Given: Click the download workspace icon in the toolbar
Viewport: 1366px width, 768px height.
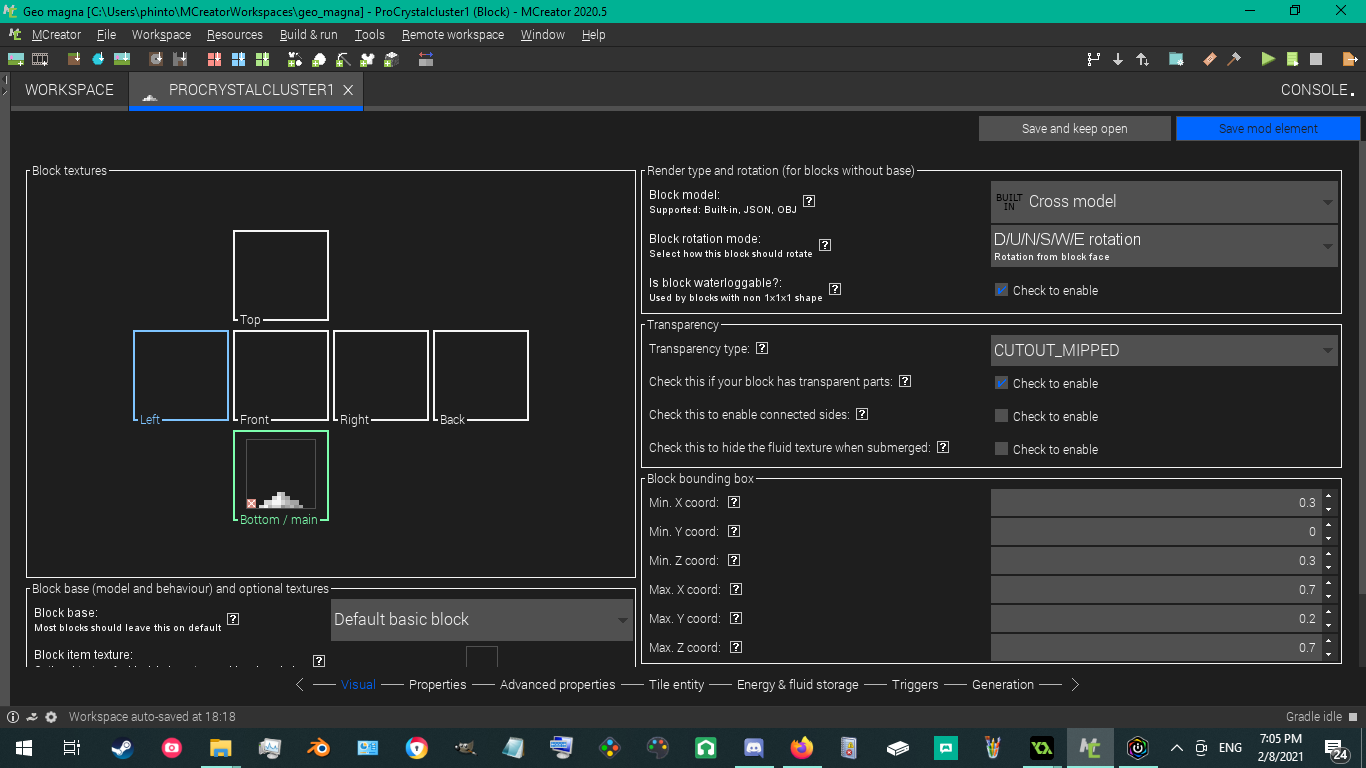Looking at the screenshot, I should click(1118, 59).
